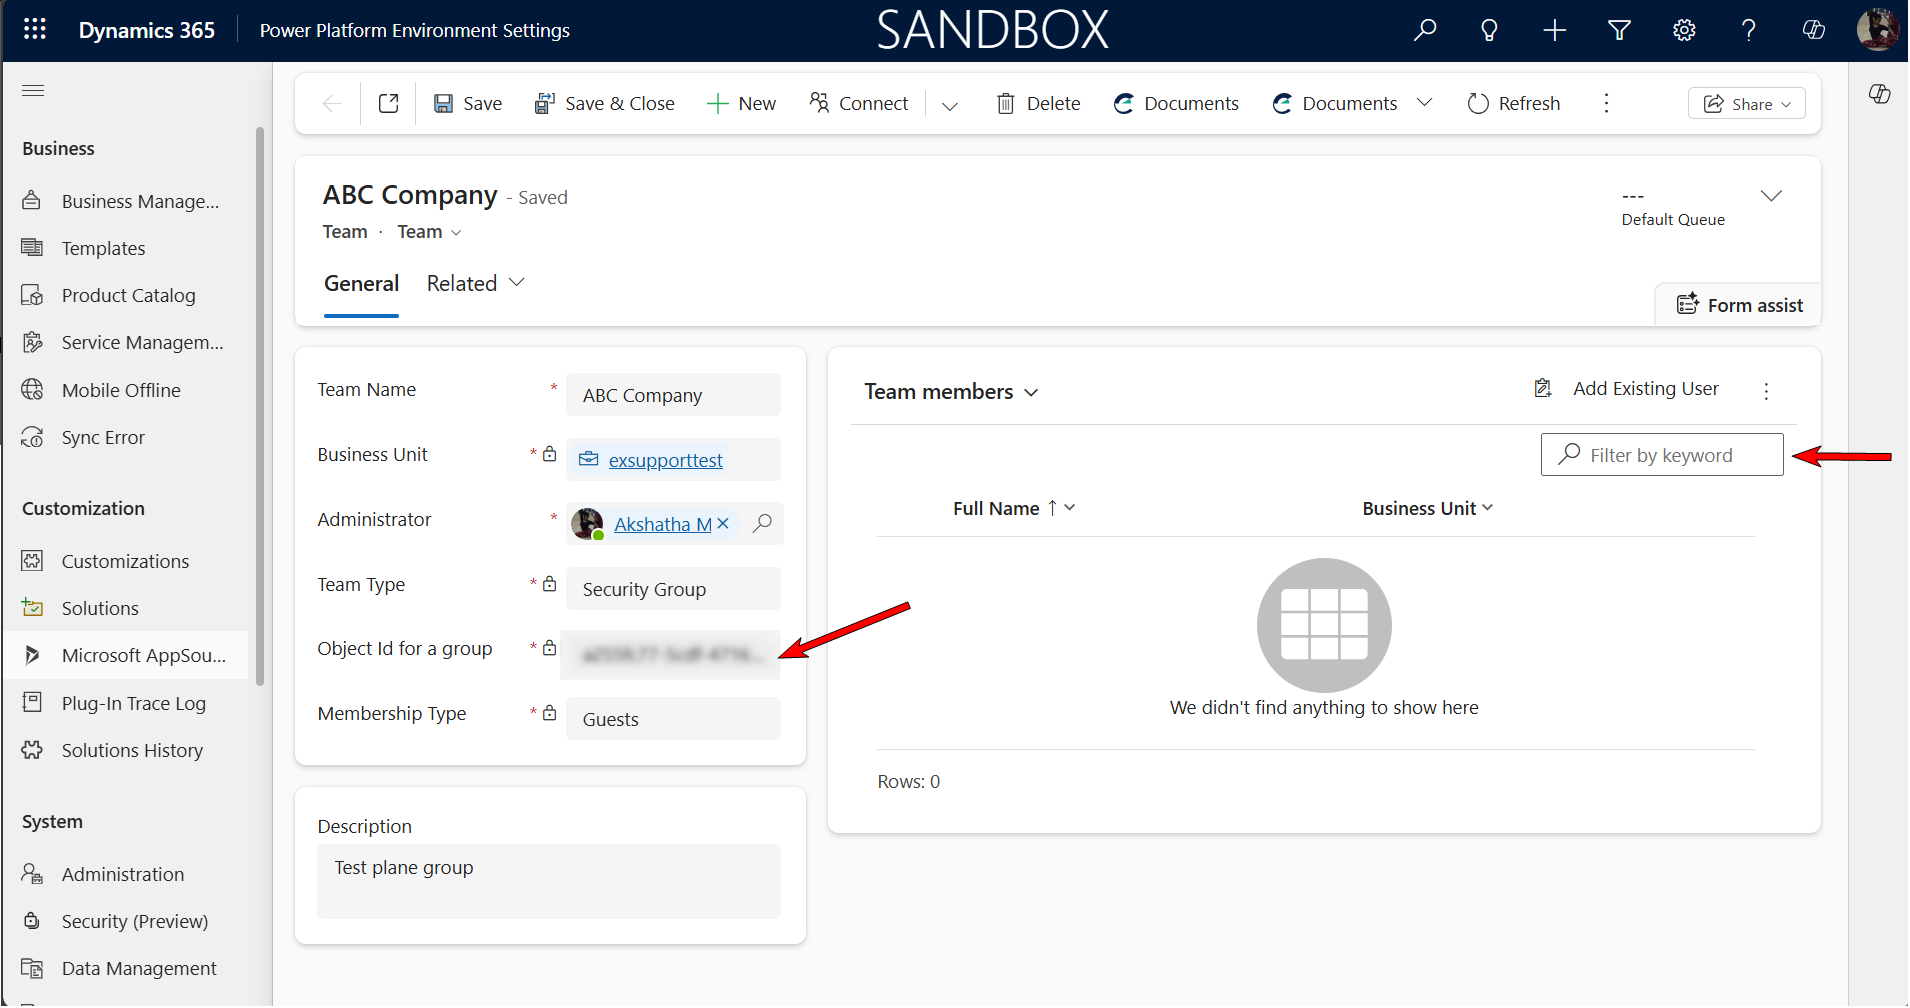Click Add Existing User
The height and width of the screenshot is (1008, 1910).
point(1627,388)
